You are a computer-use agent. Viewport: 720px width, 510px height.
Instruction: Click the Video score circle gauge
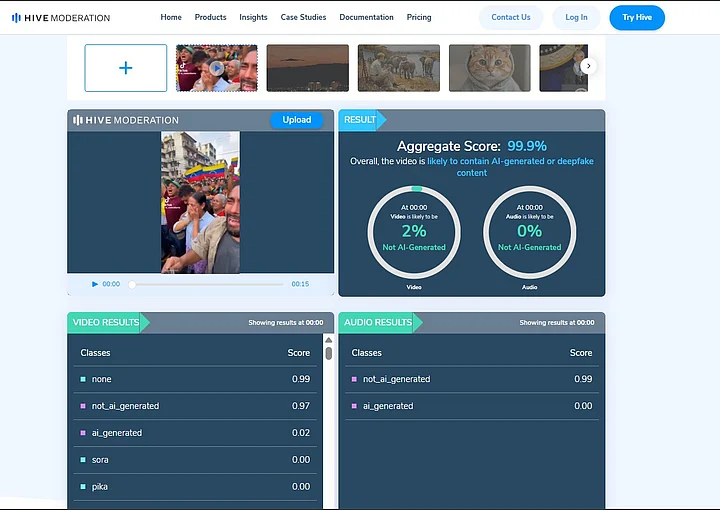coord(414,232)
